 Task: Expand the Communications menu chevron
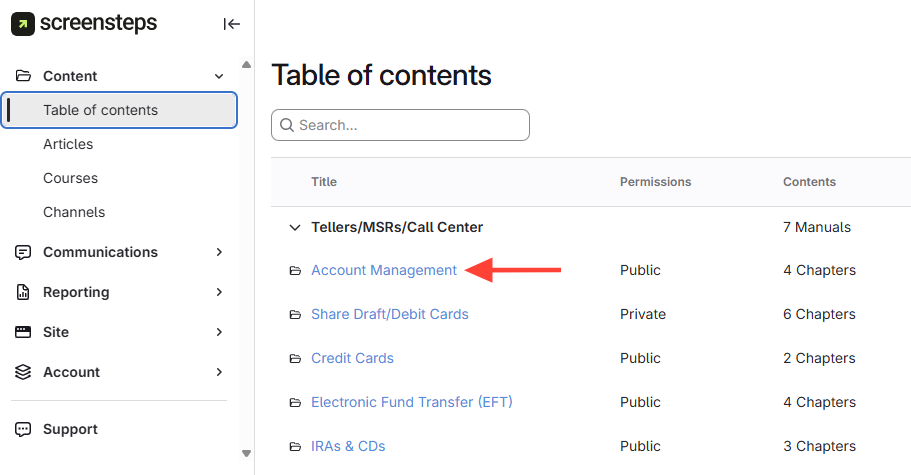point(219,252)
